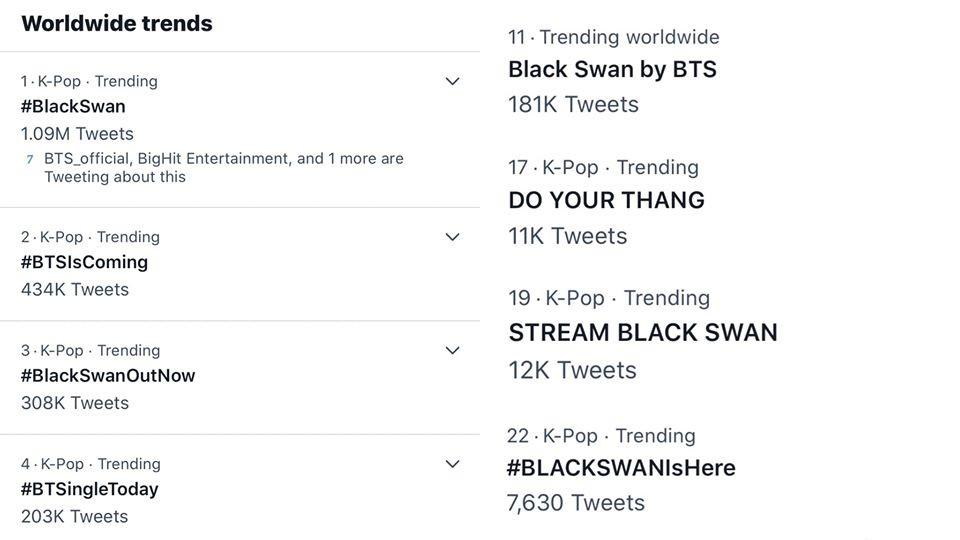Click the 'BTS_official, BigHit Entertainment' tweeting note
This screenshot has width=960, height=540.
[x=223, y=167]
